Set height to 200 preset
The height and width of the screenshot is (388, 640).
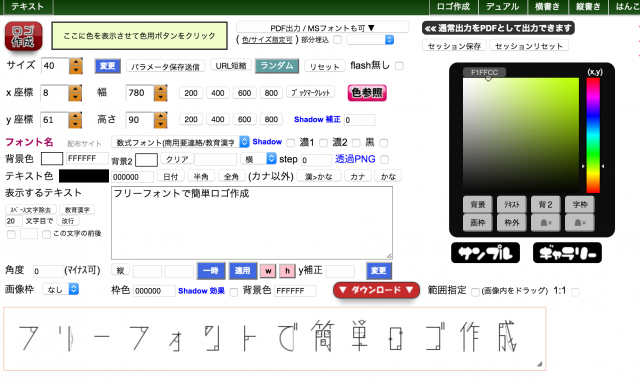click(x=191, y=119)
